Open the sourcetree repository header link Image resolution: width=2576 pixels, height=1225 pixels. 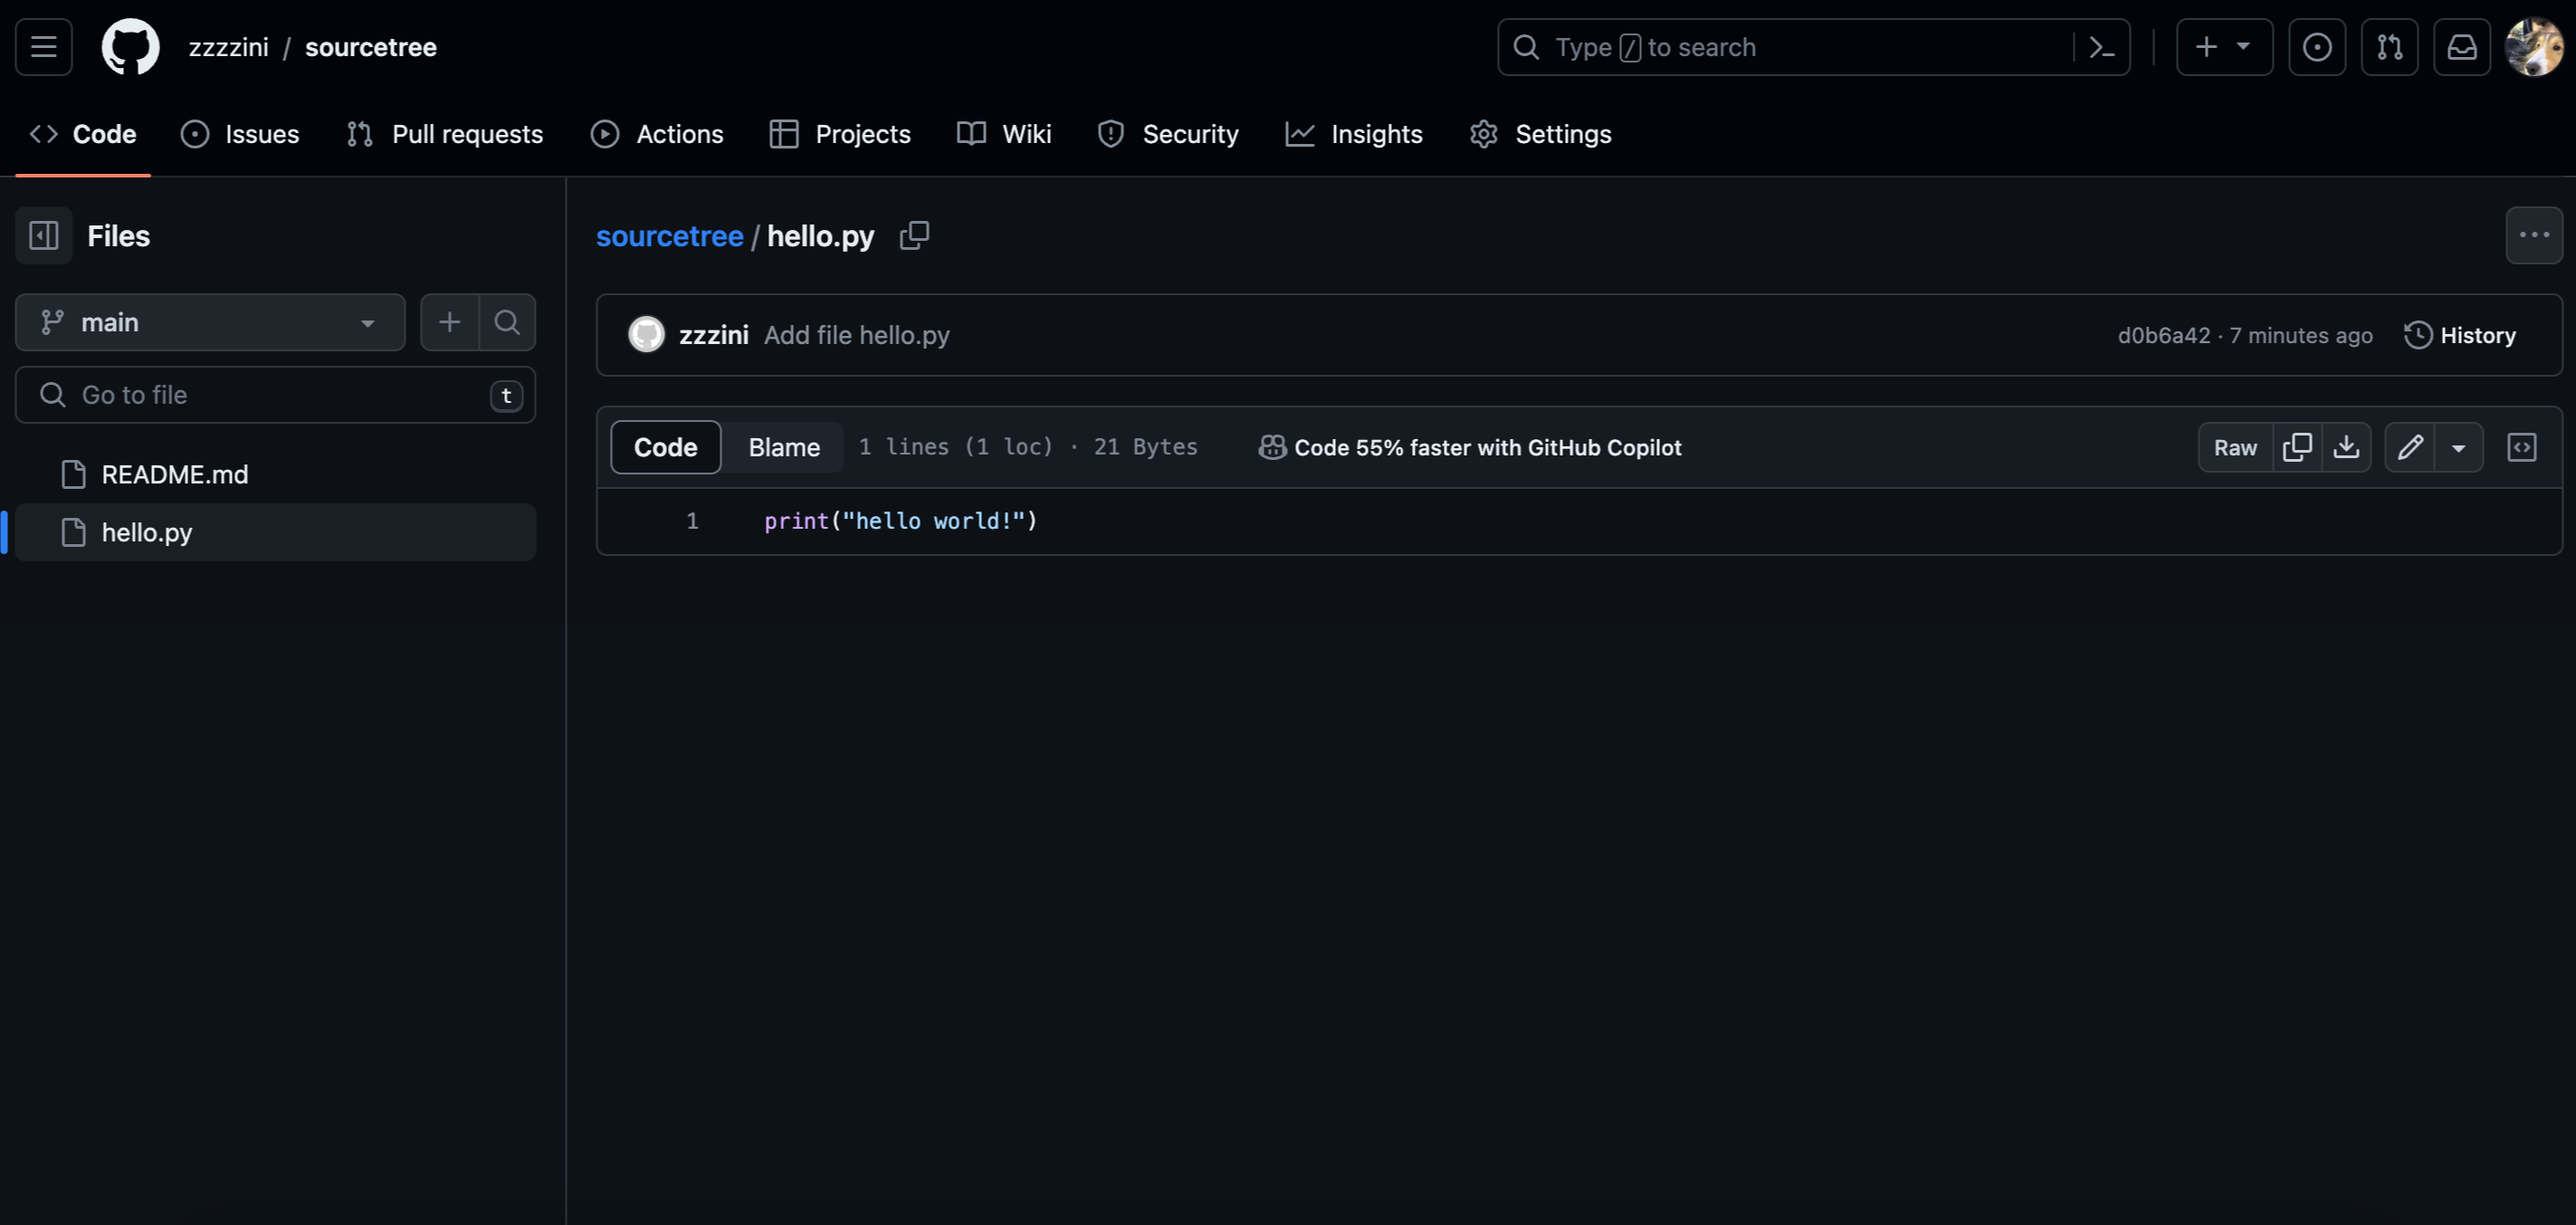click(x=371, y=47)
